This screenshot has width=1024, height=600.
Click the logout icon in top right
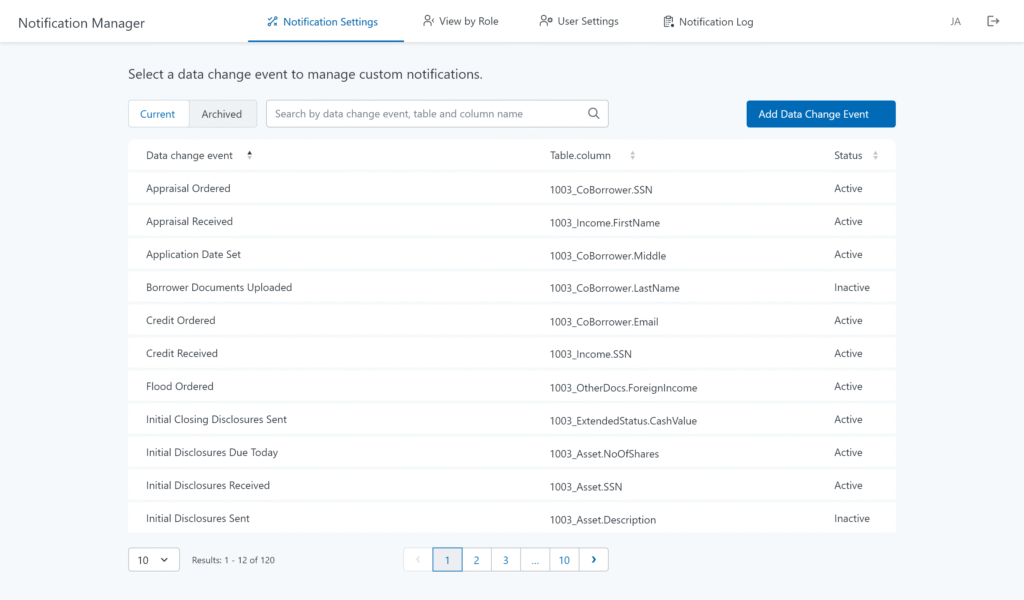pyautogui.click(x=993, y=21)
